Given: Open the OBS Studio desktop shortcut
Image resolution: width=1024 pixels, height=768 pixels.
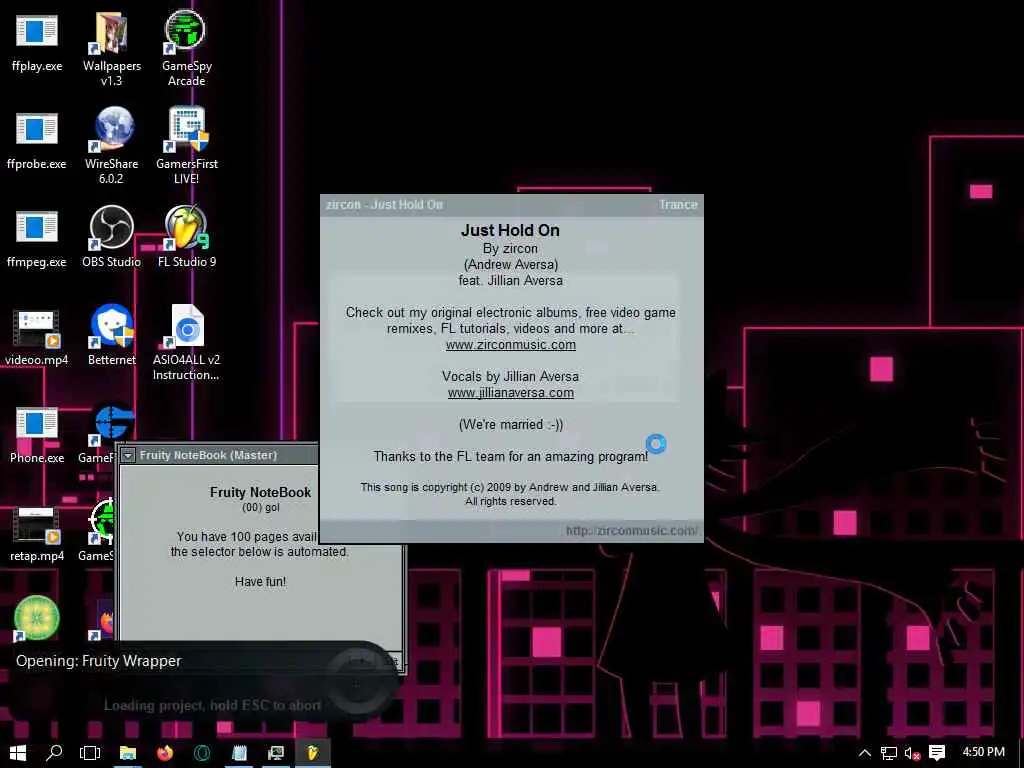Looking at the screenshot, I should (112, 237).
